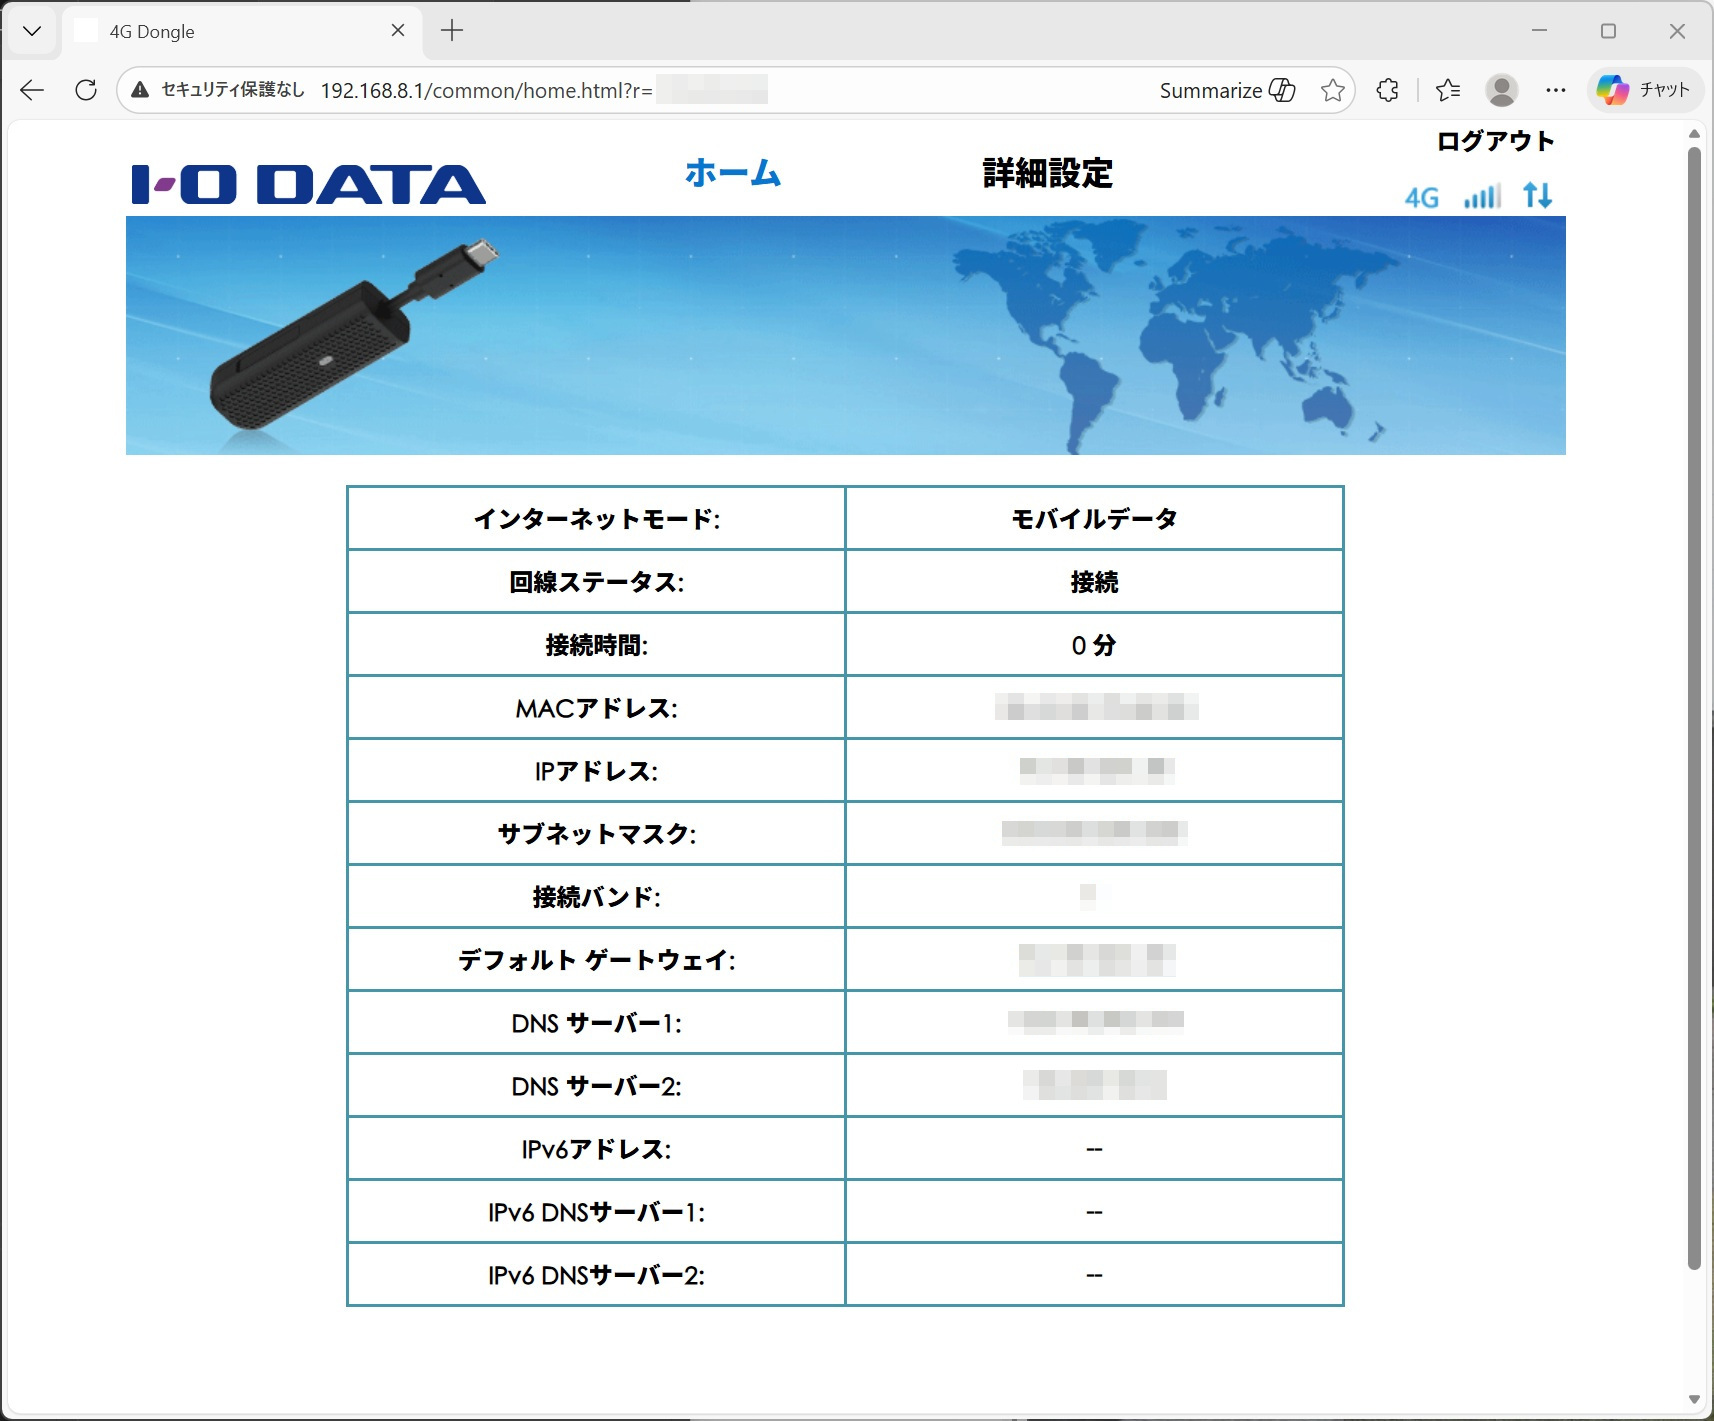Click the ログアウト link
The height and width of the screenshot is (1421, 1714).
(1495, 141)
